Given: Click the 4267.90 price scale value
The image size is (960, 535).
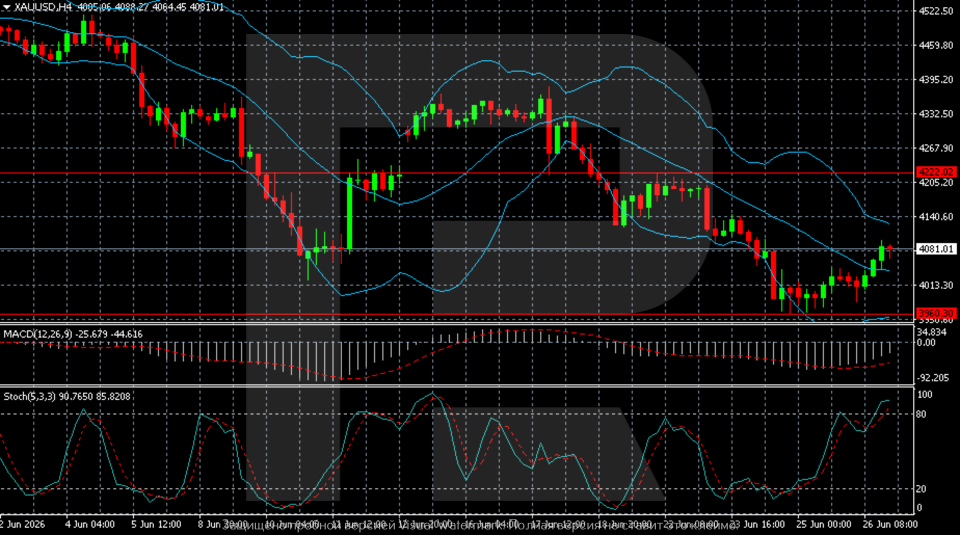Looking at the screenshot, I should click(936, 148).
